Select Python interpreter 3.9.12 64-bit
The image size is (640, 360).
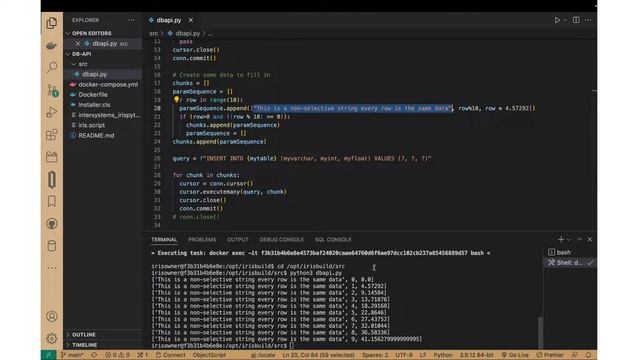click(x=476, y=355)
